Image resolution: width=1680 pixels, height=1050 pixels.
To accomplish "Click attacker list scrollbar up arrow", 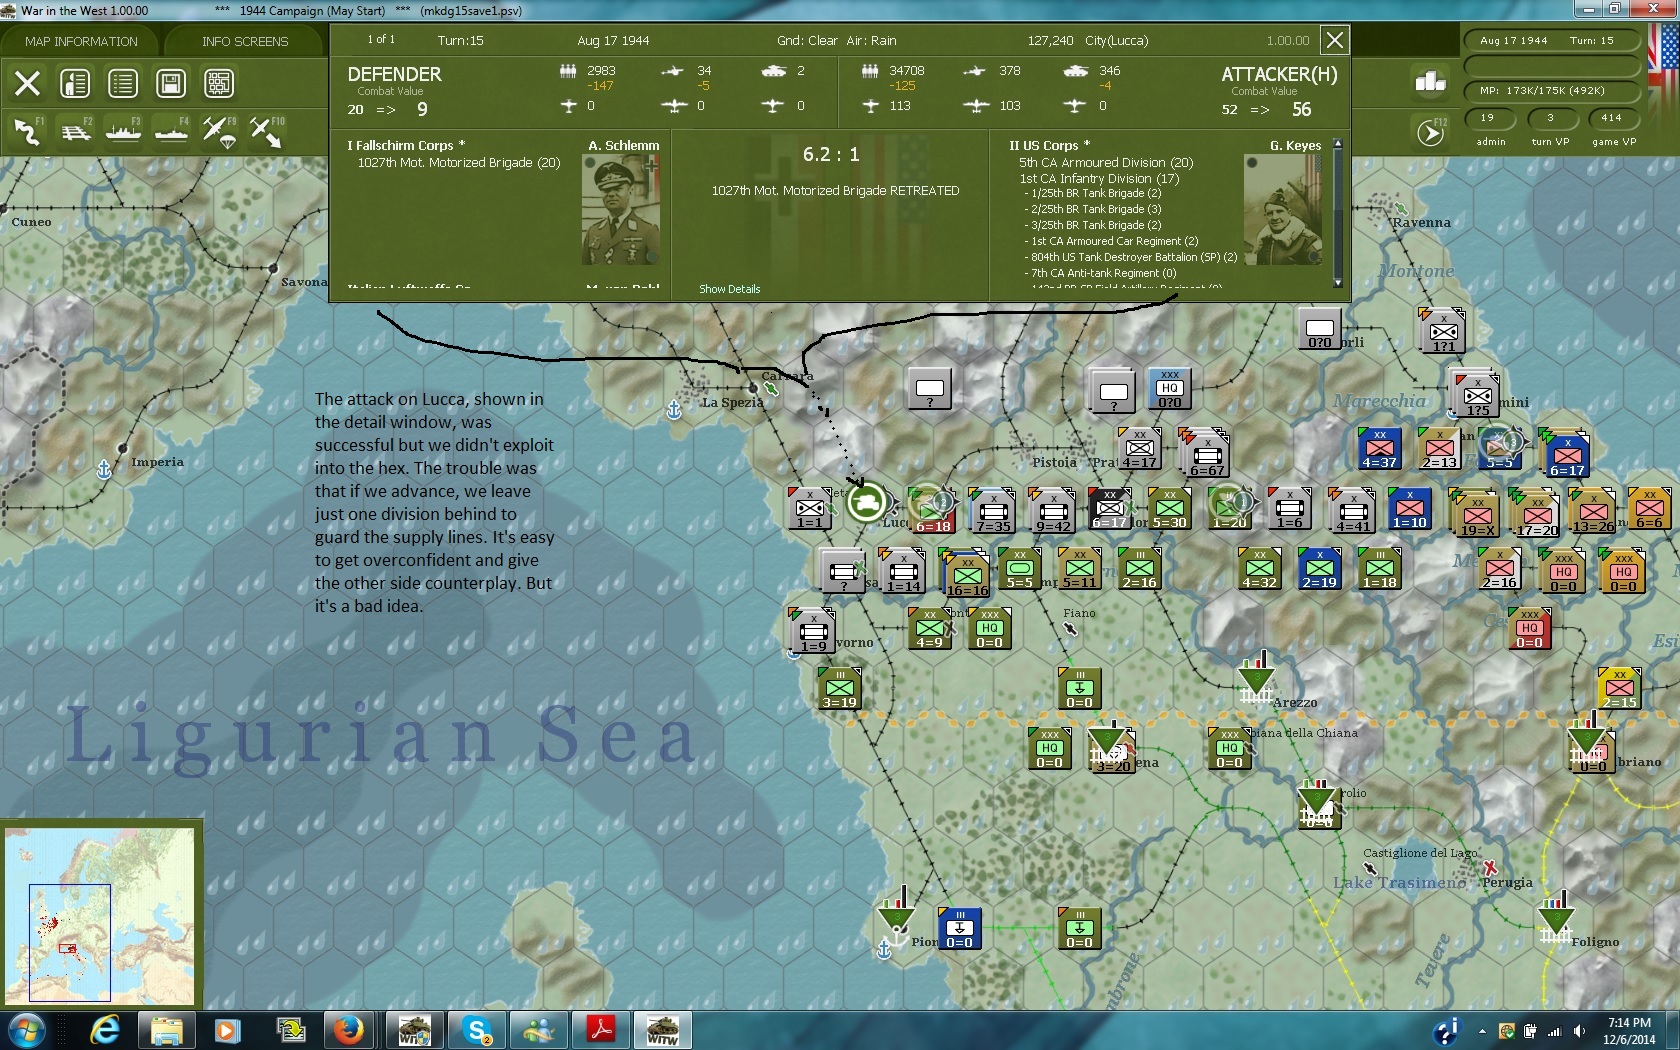I will tap(1338, 144).
